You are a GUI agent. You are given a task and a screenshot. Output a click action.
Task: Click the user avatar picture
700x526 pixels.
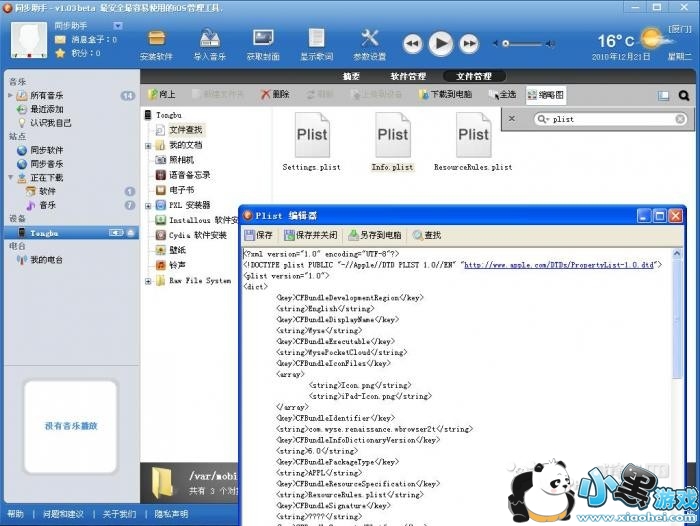pyautogui.click(x=29, y=40)
